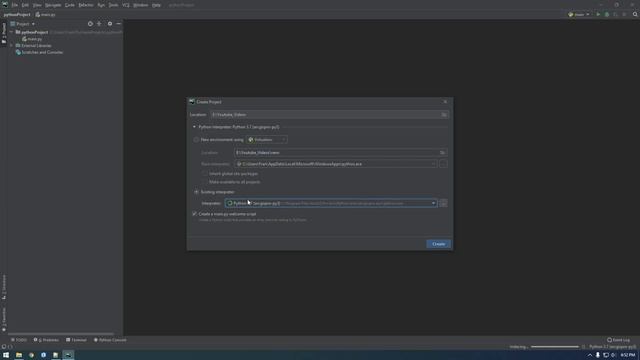The width and height of the screenshot is (640, 360).
Task: Open the Refactor menu
Action: (86, 5)
